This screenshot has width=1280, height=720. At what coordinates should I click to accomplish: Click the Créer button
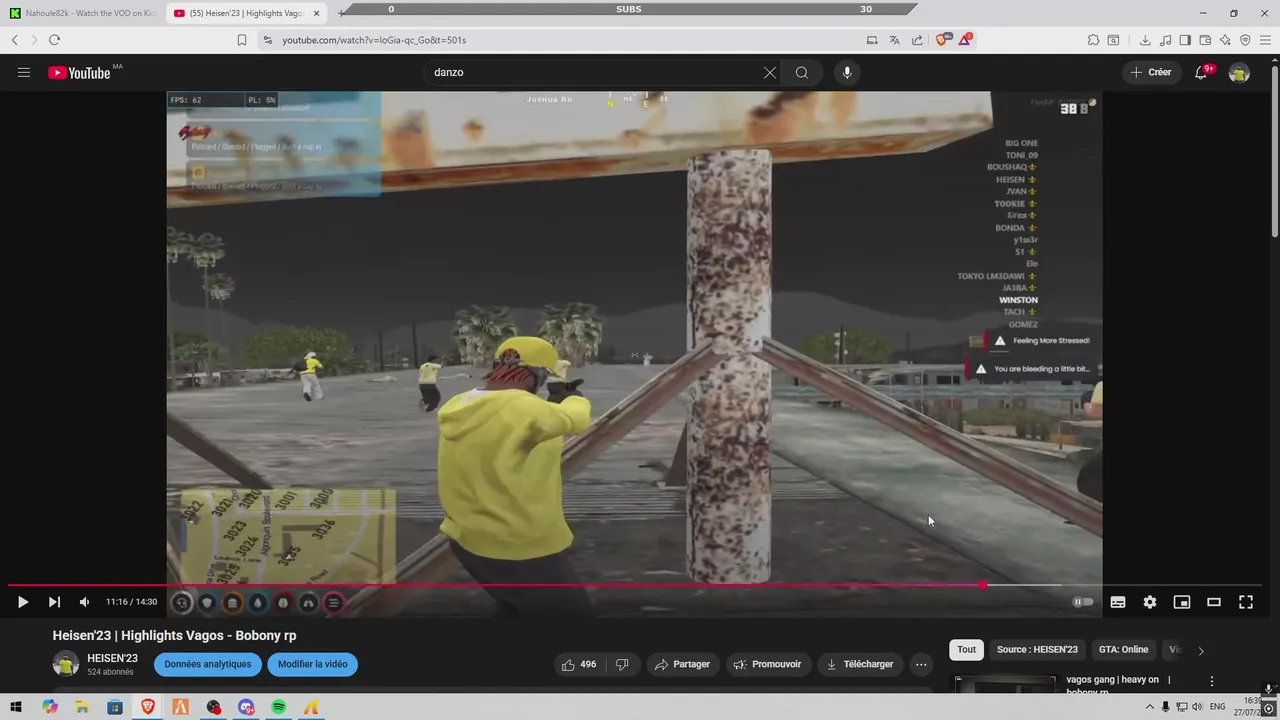1151,72
